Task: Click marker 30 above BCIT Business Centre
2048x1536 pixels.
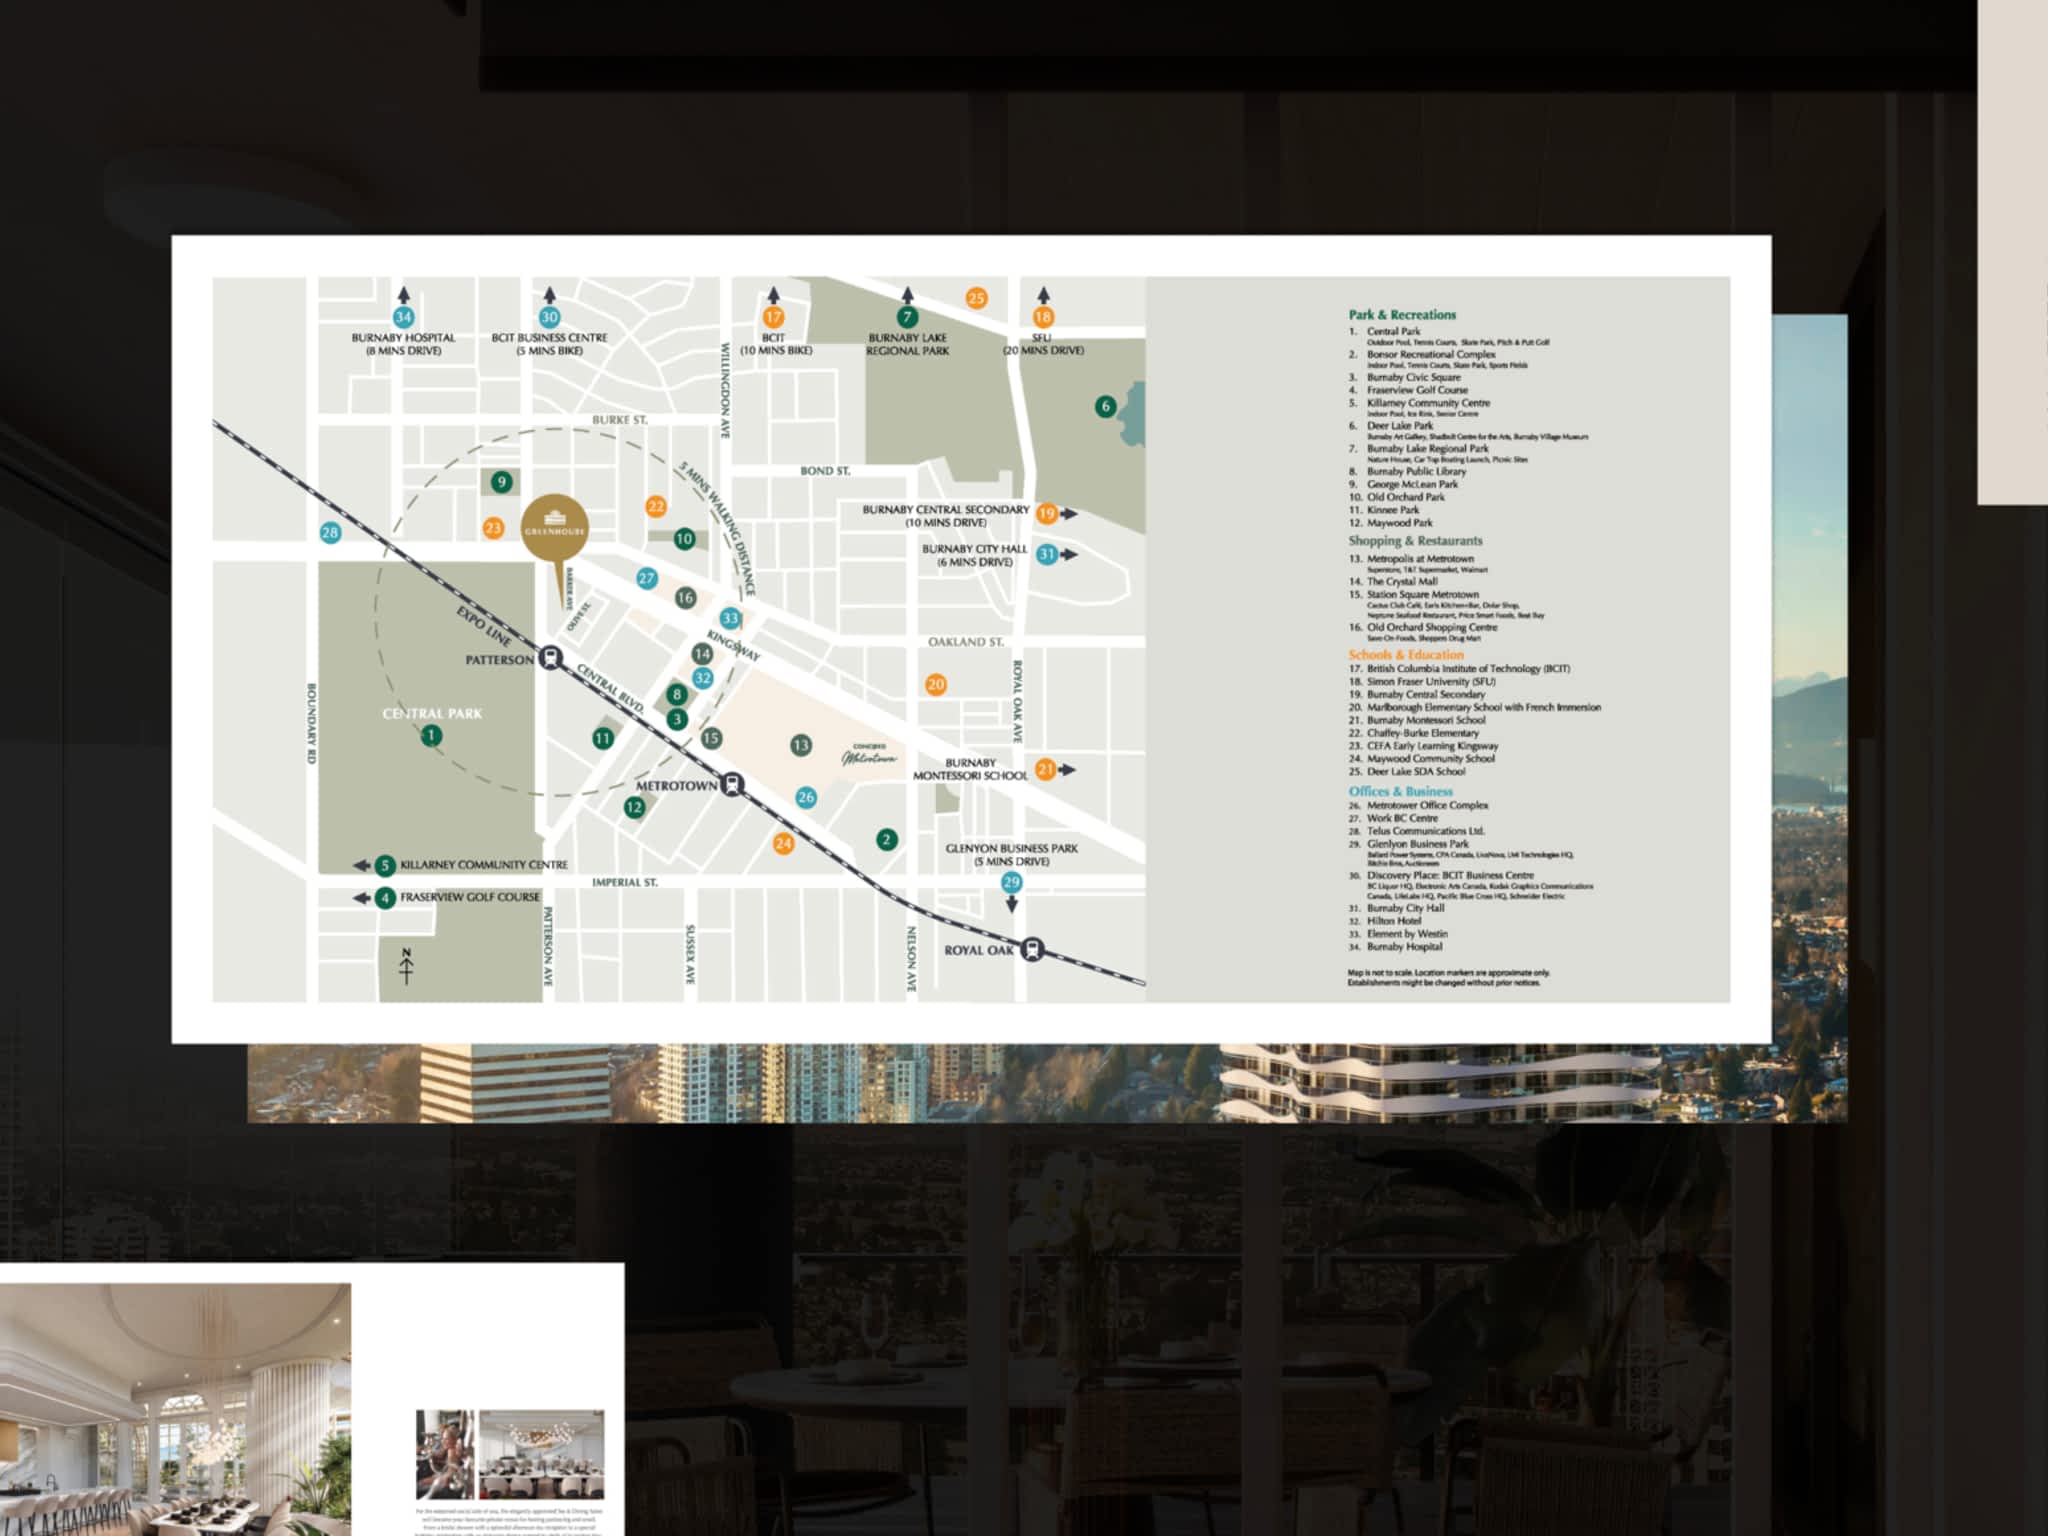Action: pos(549,317)
